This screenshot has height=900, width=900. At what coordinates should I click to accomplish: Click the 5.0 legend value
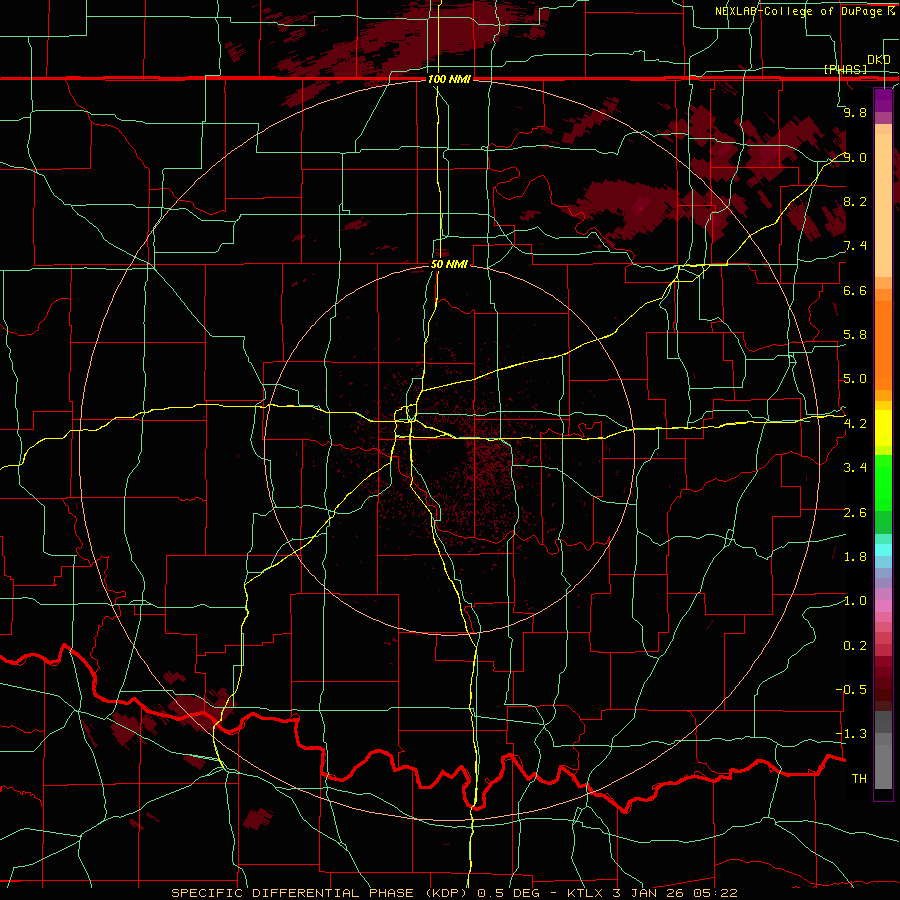pyautogui.click(x=855, y=379)
